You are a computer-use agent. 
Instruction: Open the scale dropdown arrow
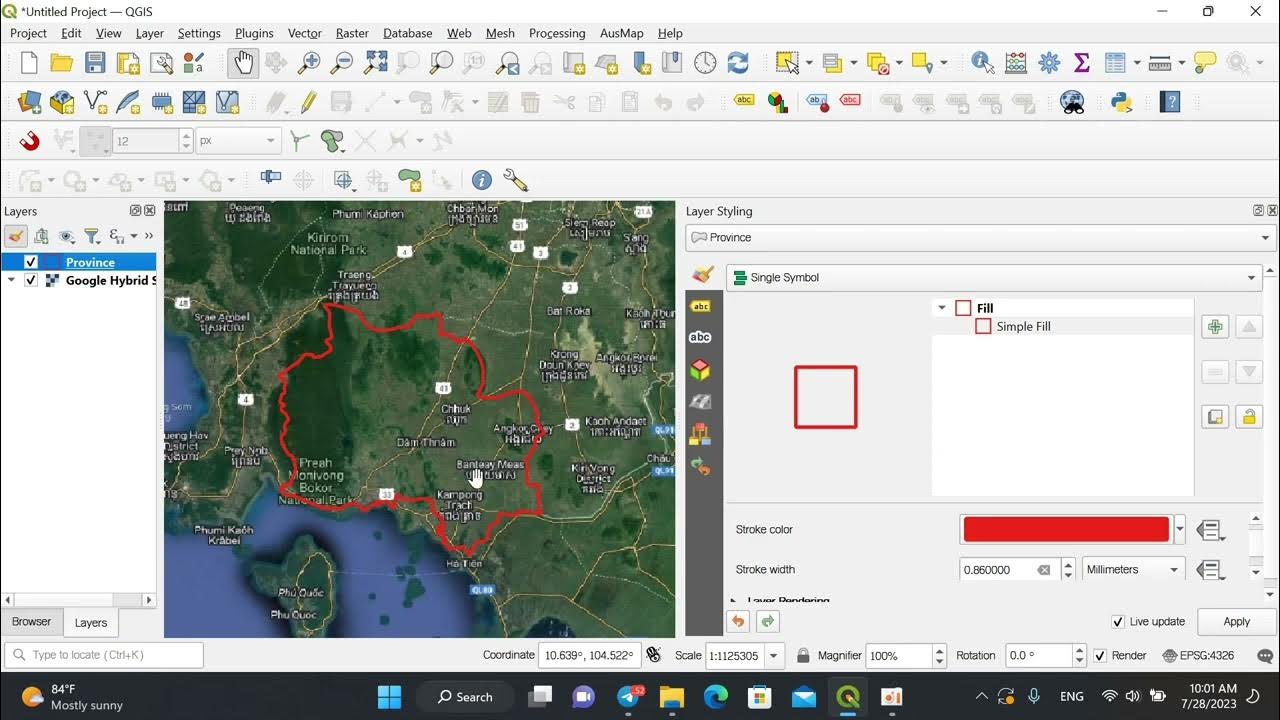(774, 656)
